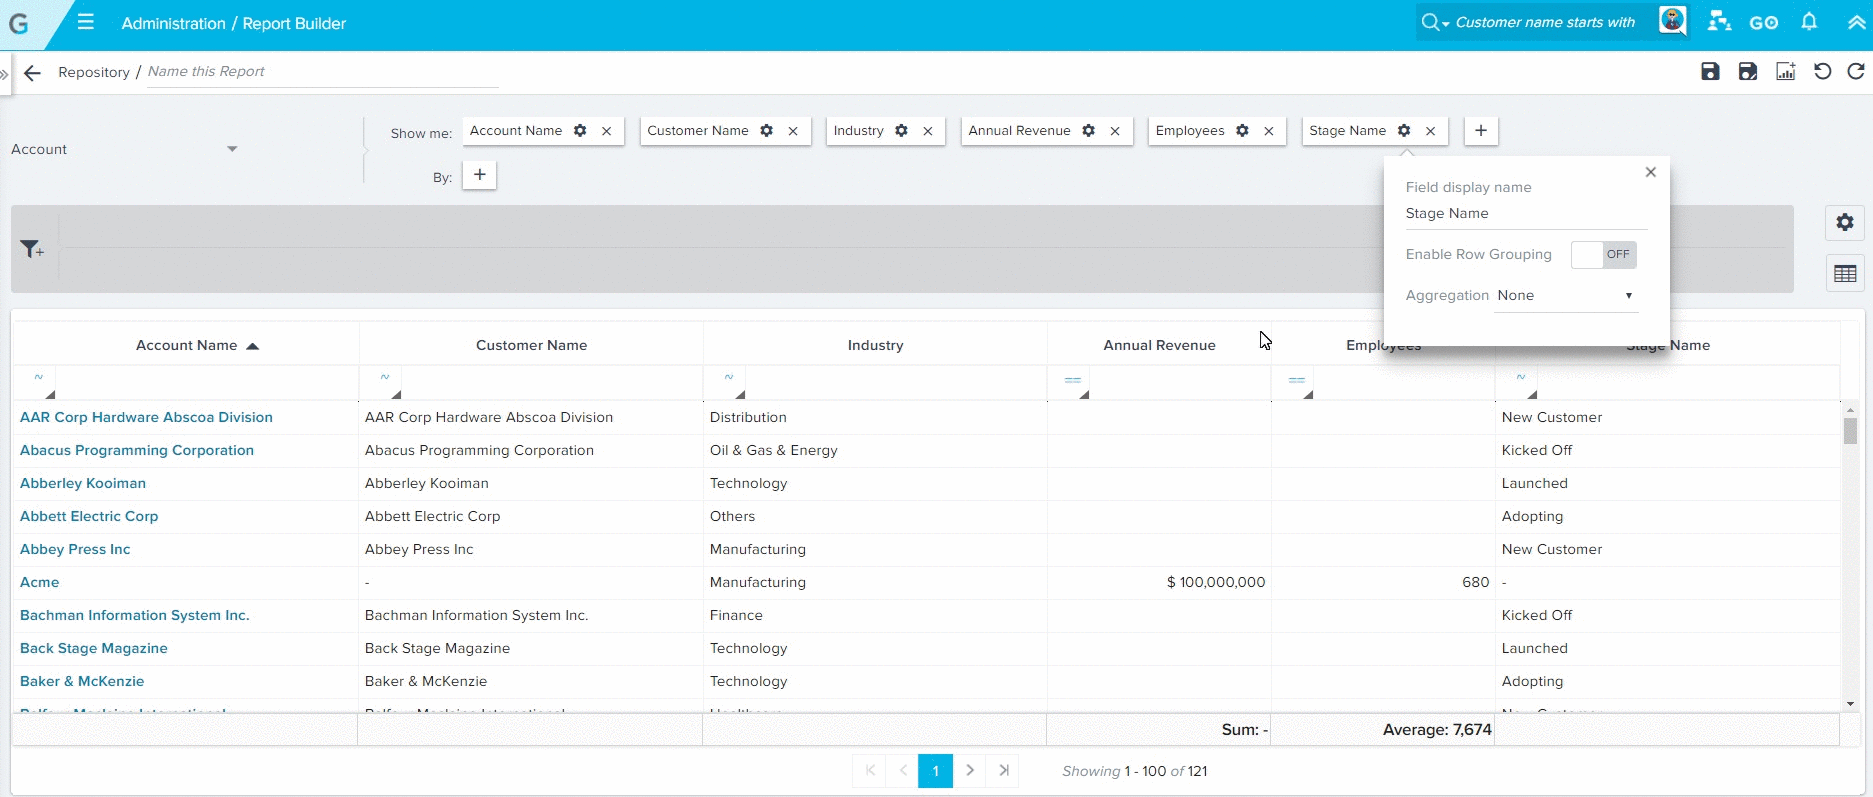Click the Gainsight G logo
Viewport: 1873px width, 797px height.
point(18,24)
